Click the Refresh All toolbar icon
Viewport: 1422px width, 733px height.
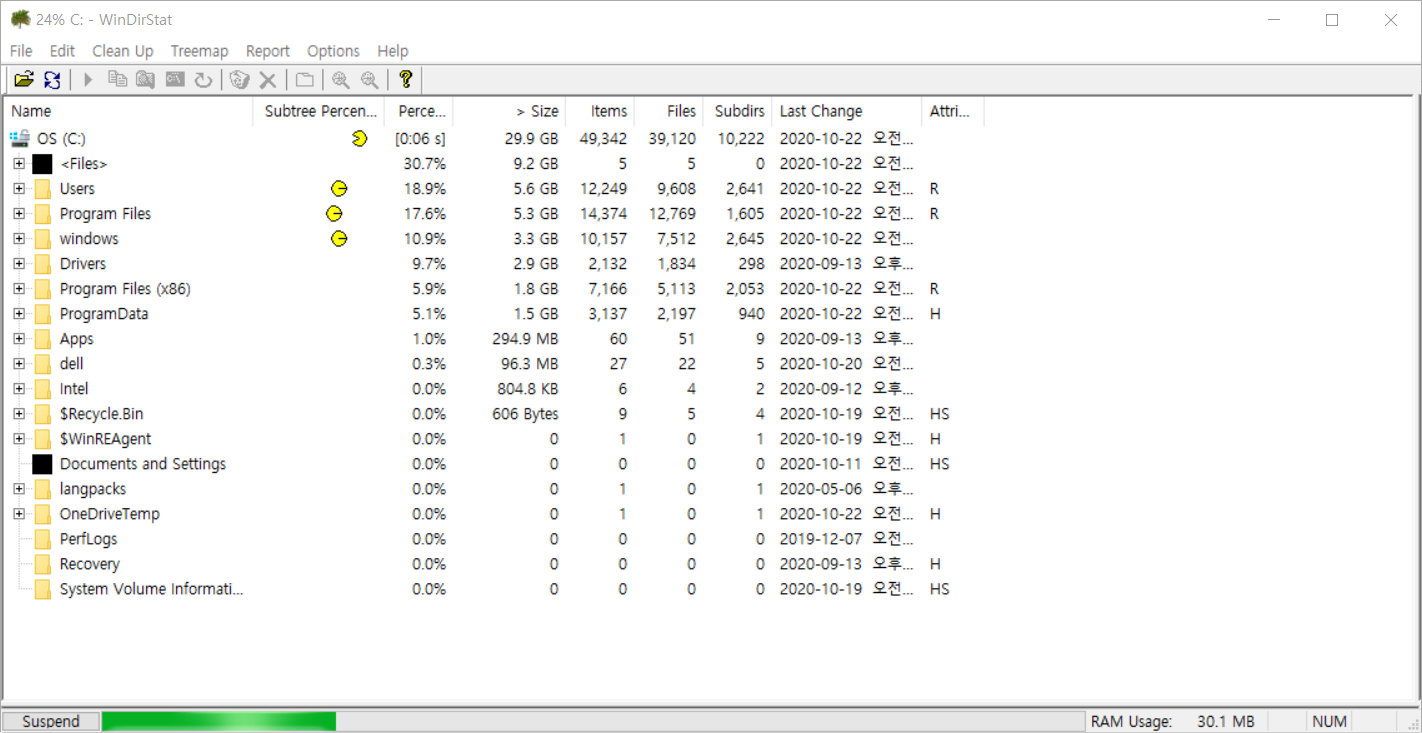pyautogui.click(x=52, y=80)
